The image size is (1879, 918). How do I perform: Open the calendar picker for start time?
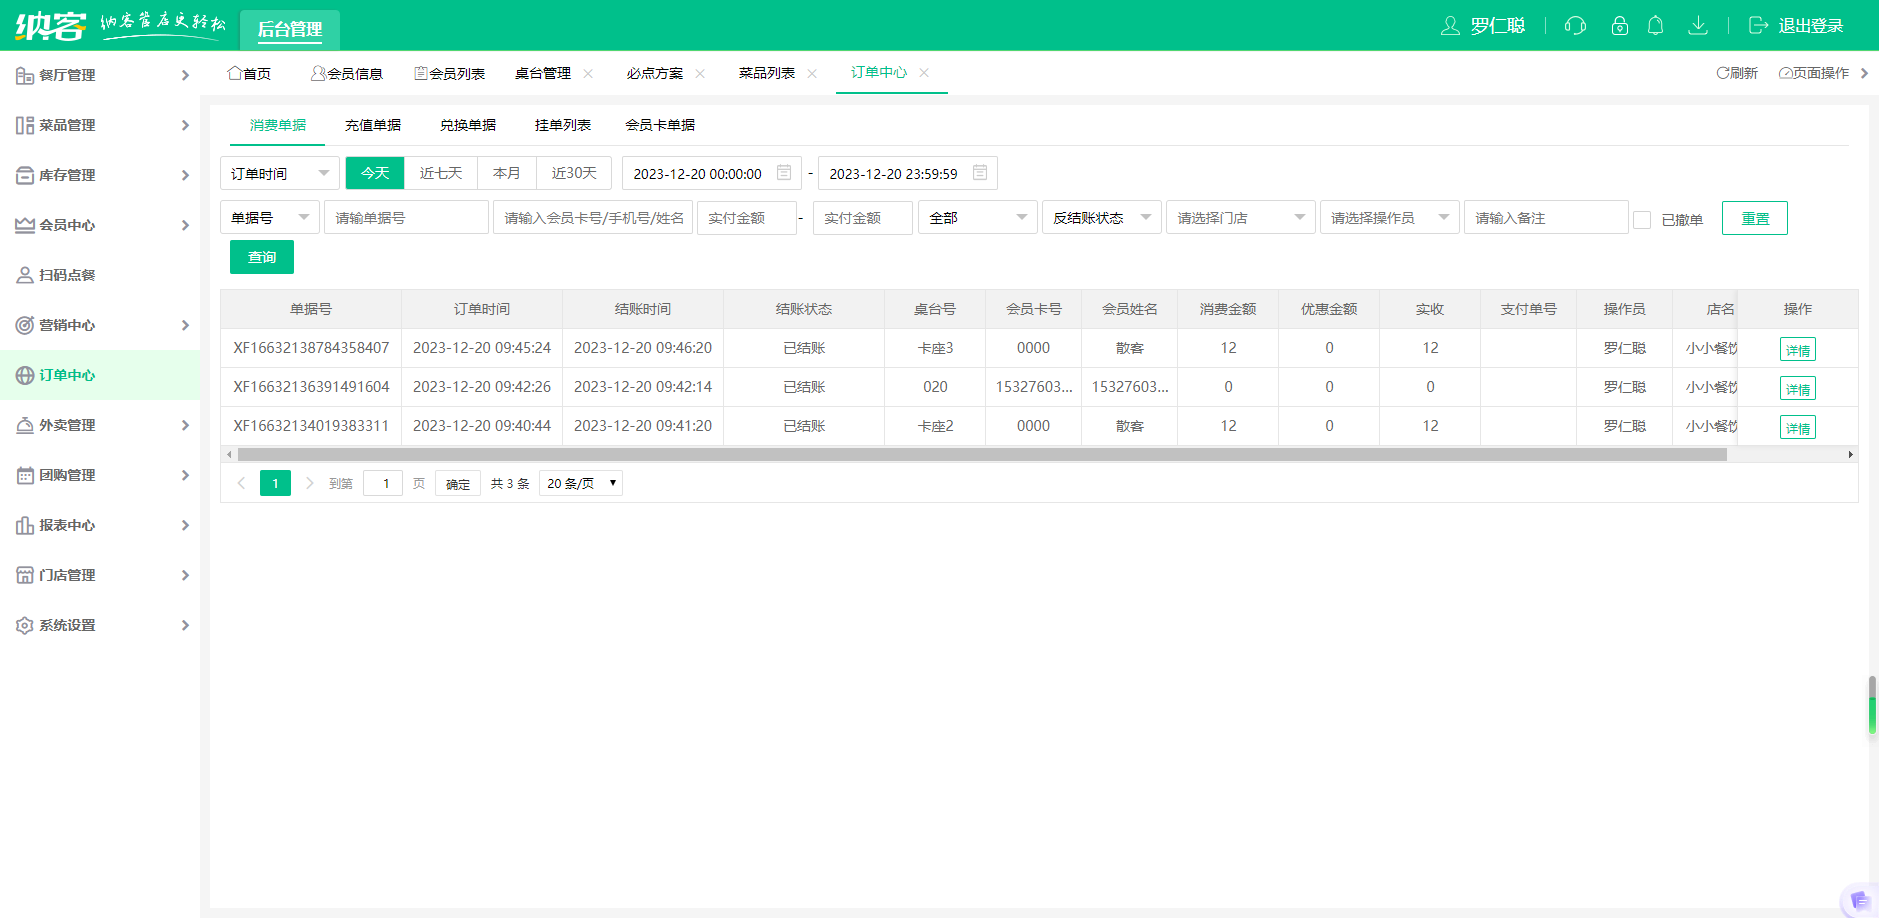[x=783, y=173]
